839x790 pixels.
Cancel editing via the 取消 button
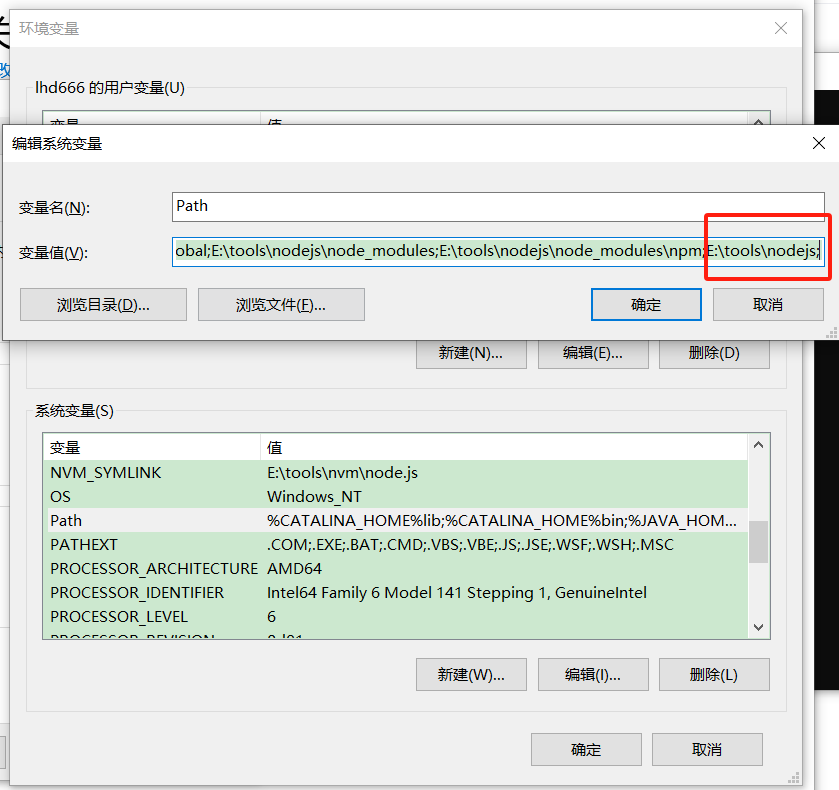[767, 304]
